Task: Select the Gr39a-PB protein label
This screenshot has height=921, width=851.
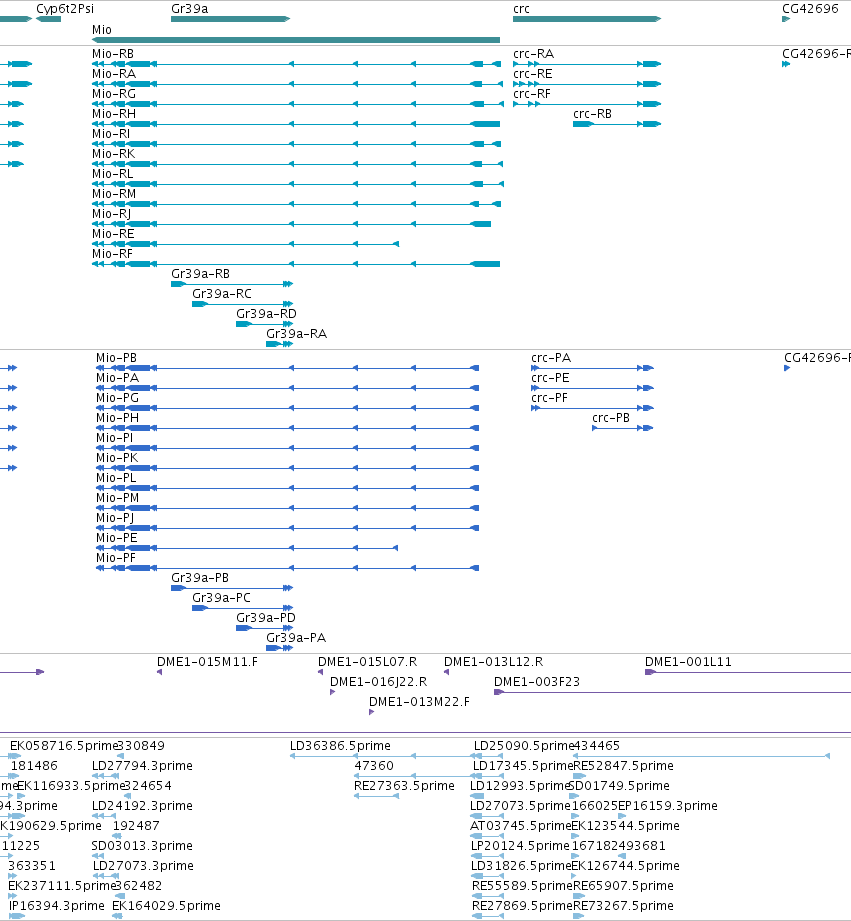Action: click(200, 577)
